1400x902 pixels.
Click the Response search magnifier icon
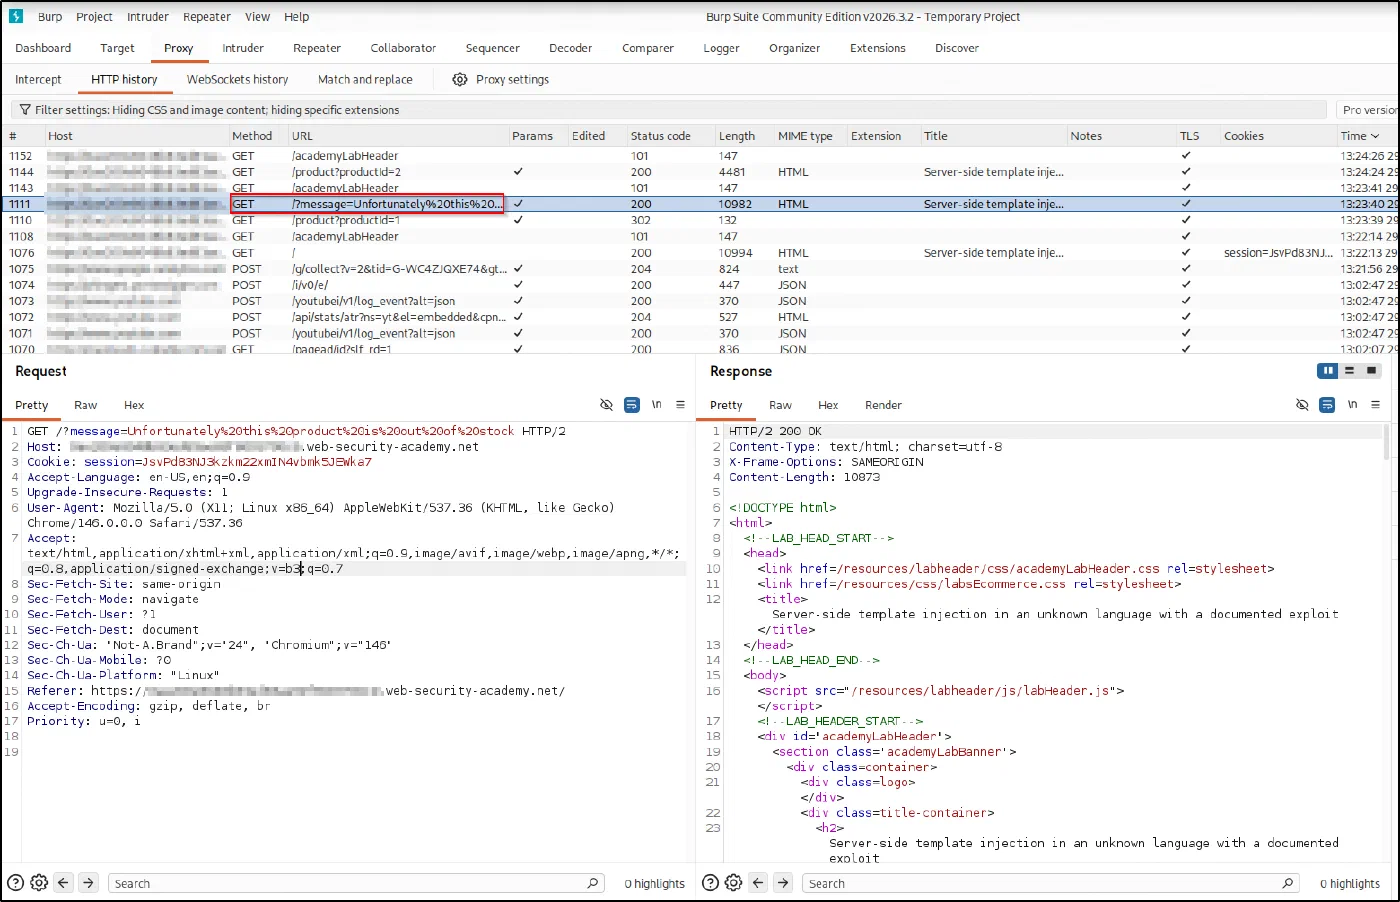tap(1288, 883)
